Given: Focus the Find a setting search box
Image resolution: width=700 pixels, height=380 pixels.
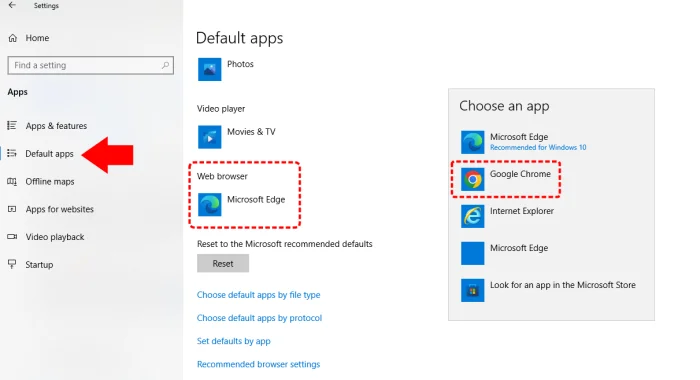Looking at the screenshot, I should click(91, 65).
